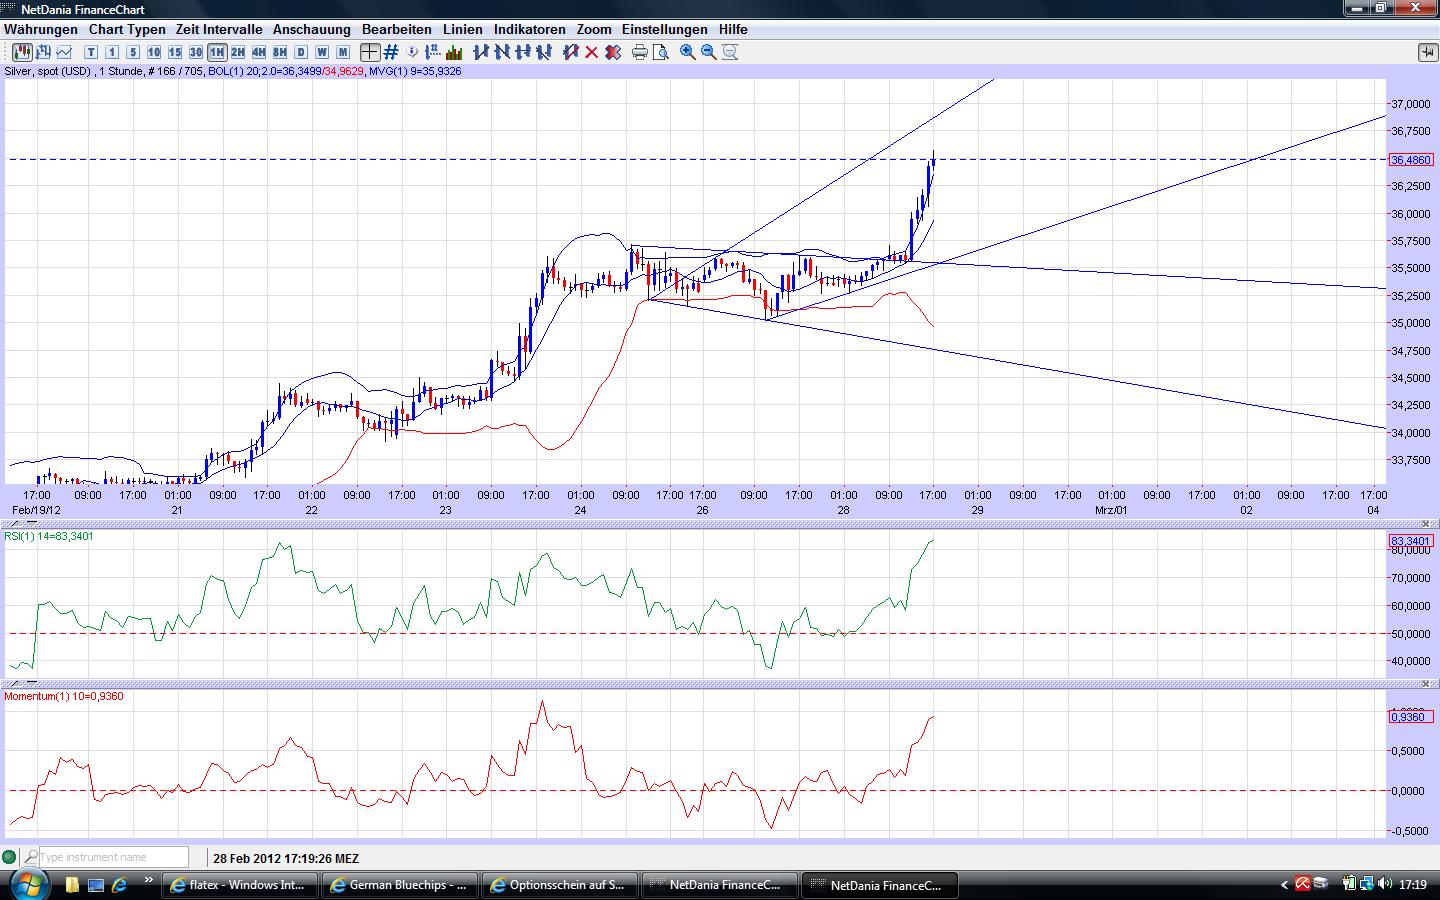Screen dimensions: 1440x900
Task: Zoom out with magnifier minus icon
Action: click(x=709, y=52)
